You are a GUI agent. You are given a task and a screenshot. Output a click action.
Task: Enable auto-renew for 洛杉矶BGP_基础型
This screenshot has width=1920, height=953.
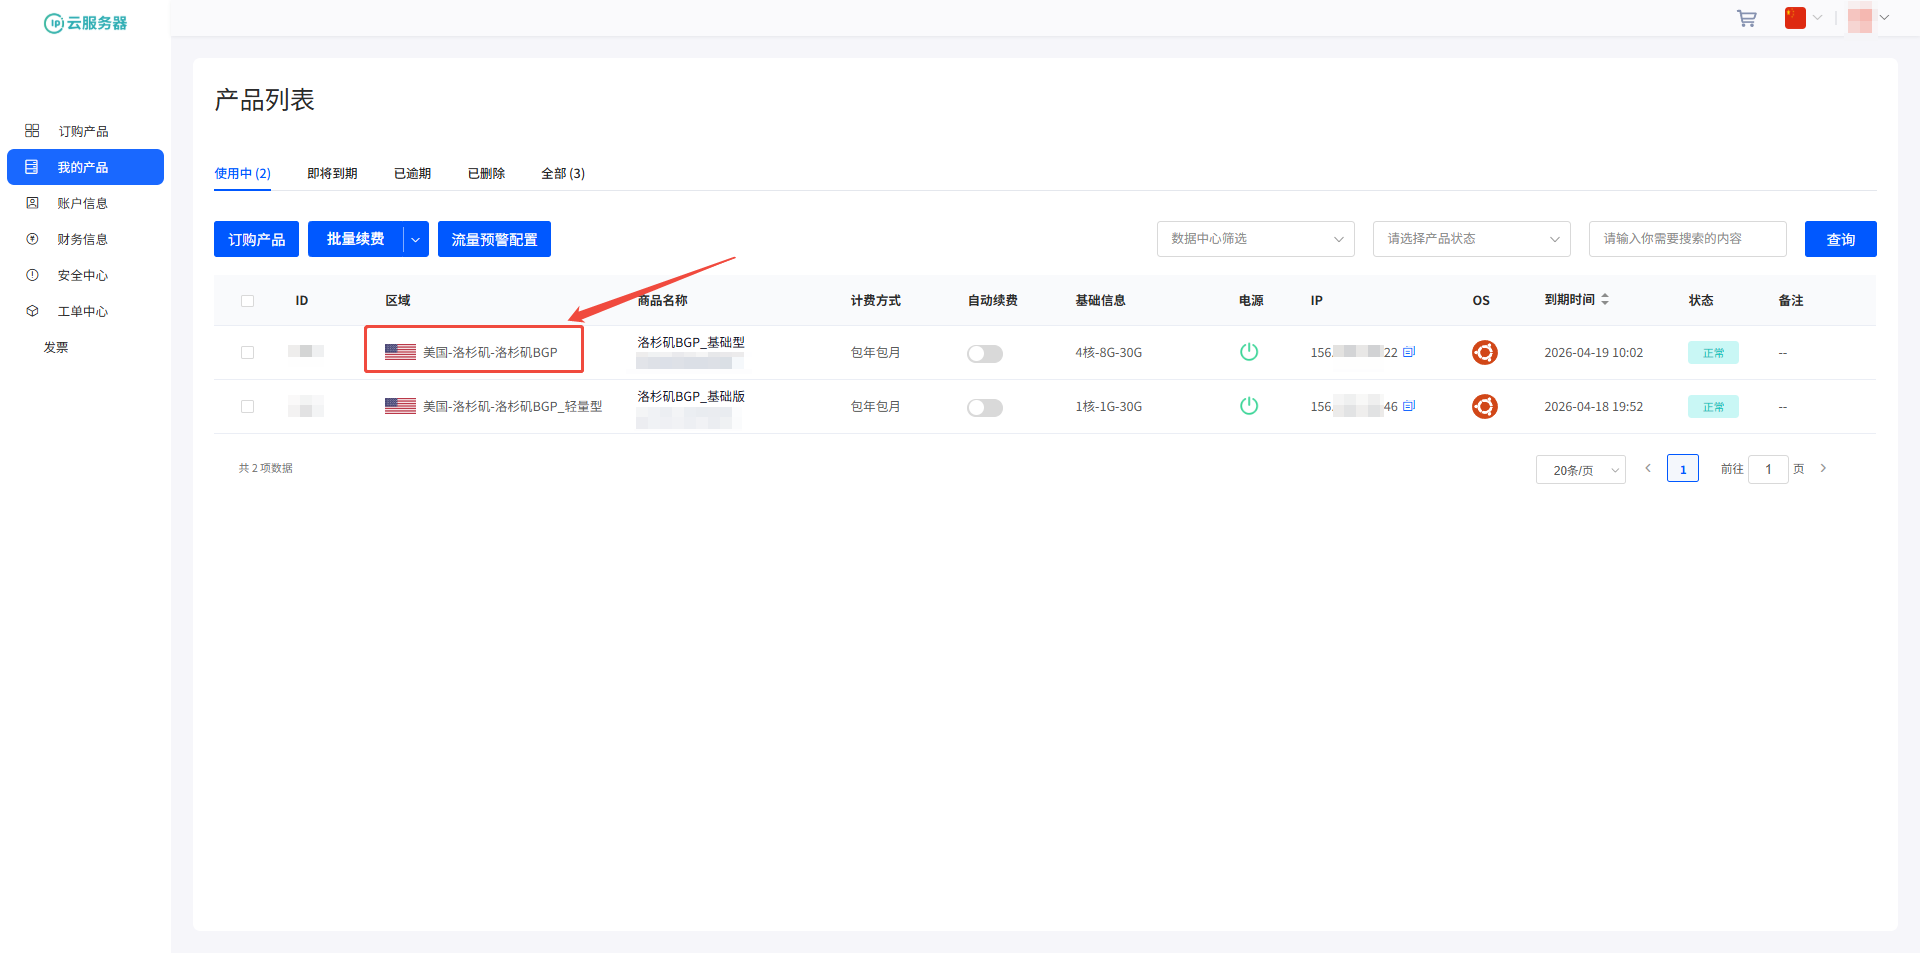click(x=984, y=354)
